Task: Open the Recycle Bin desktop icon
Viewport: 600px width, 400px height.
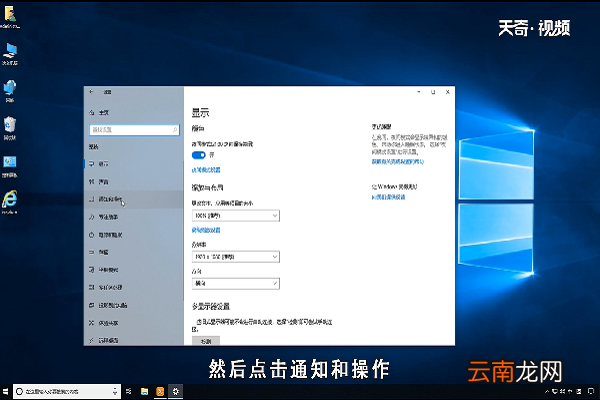Action: [x=10, y=129]
